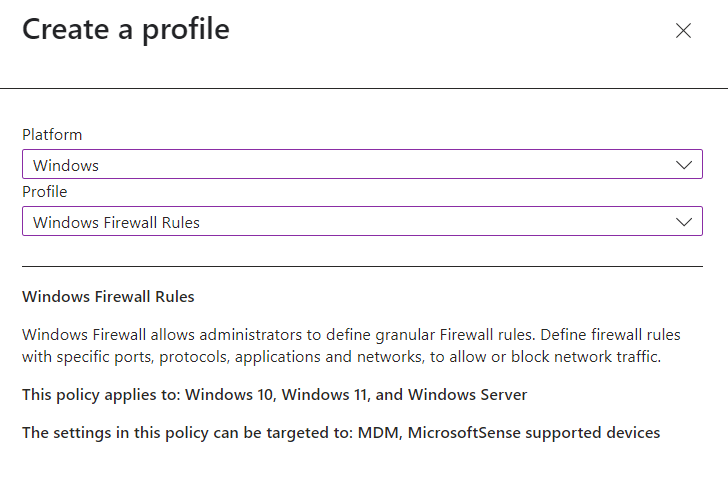Click 'Windows Firewall Rules' text in Profile field
This screenshot has height=495, width=728.
pyautogui.click(x=116, y=223)
